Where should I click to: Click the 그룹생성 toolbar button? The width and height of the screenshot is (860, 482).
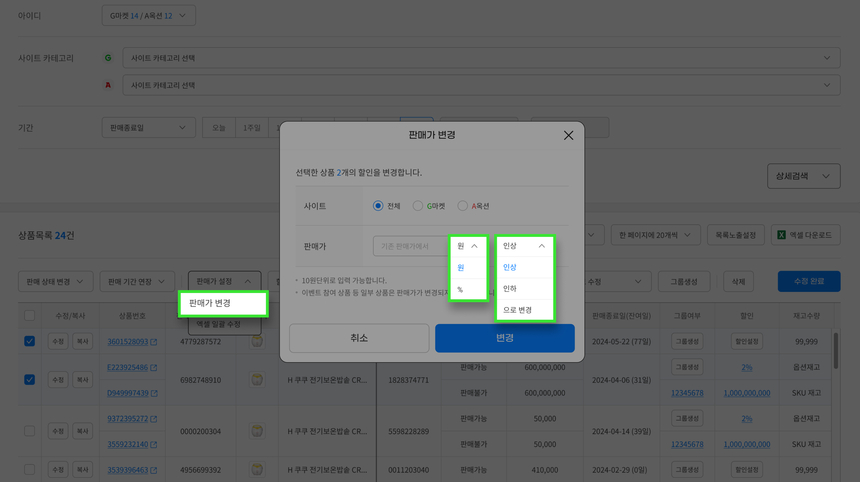pyautogui.click(x=684, y=281)
